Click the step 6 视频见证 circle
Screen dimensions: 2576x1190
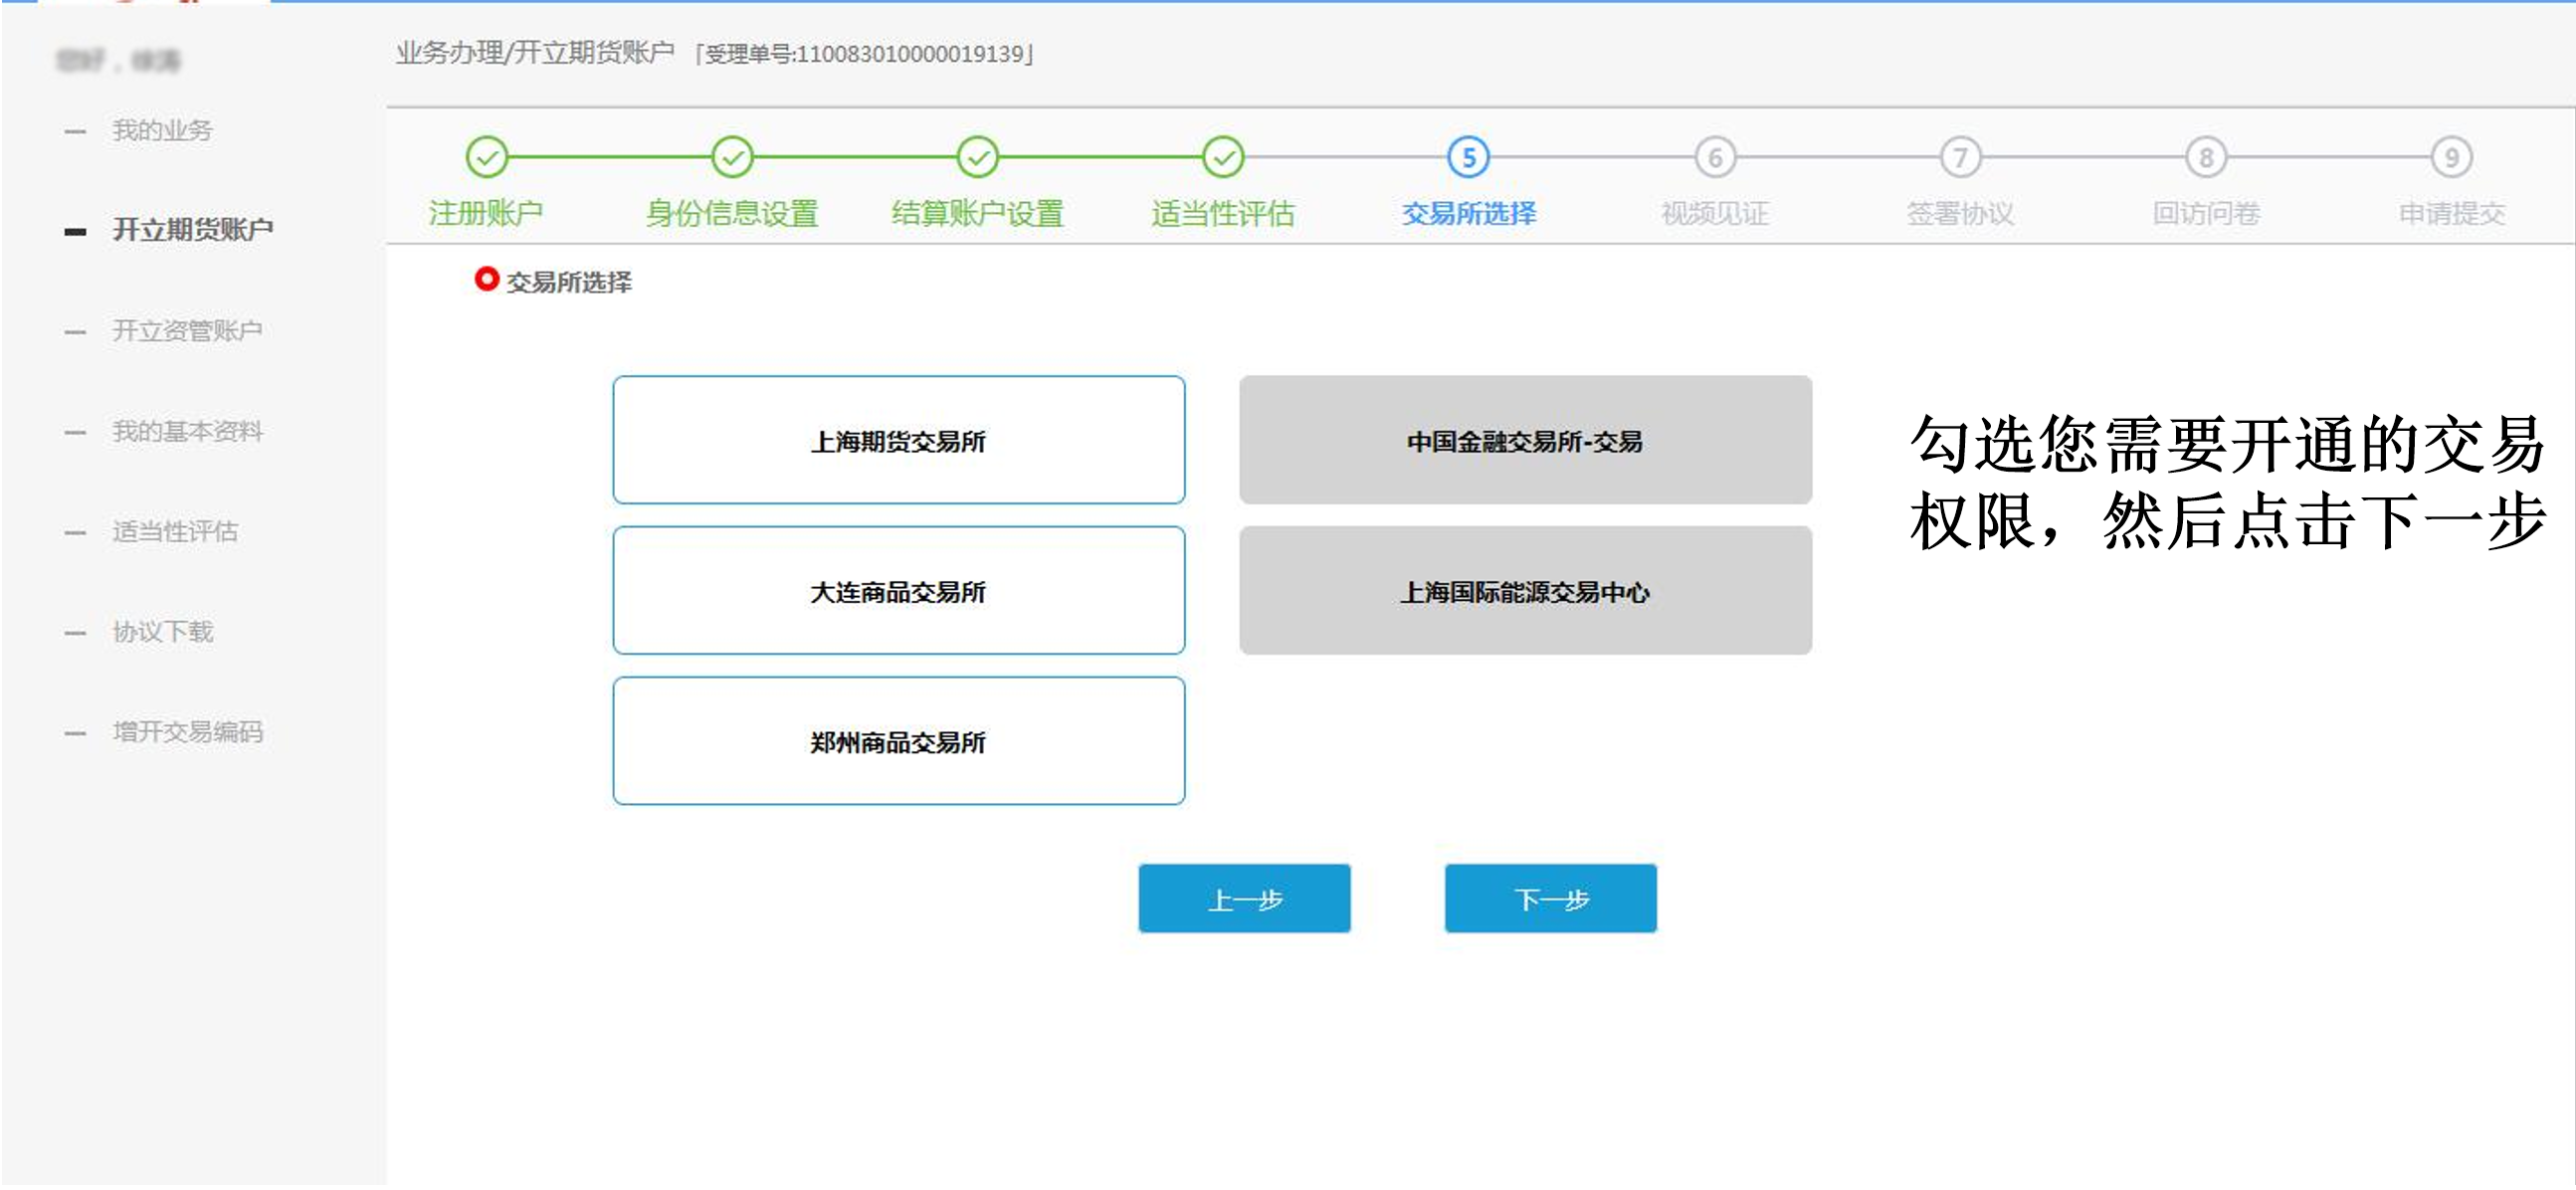tap(1714, 157)
